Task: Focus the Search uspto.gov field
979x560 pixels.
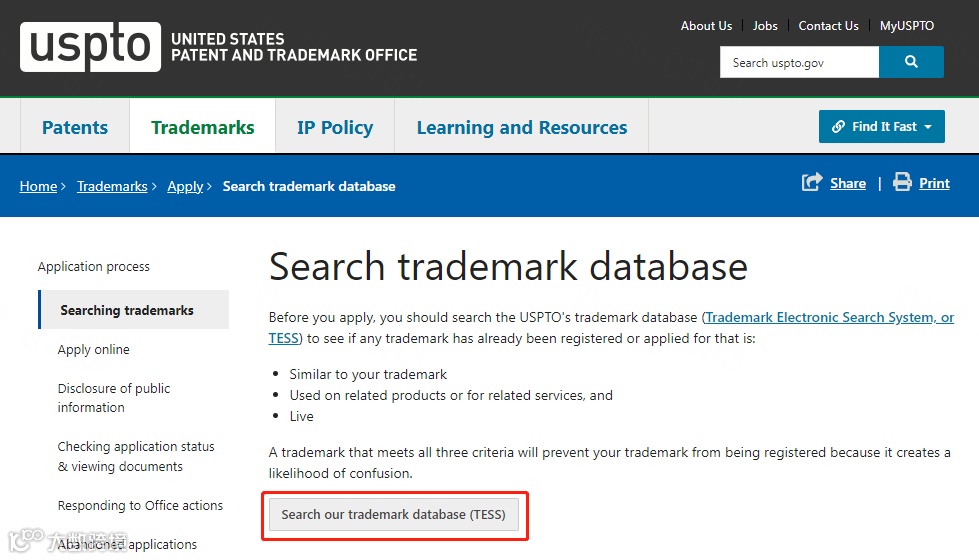Action: [799, 62]
